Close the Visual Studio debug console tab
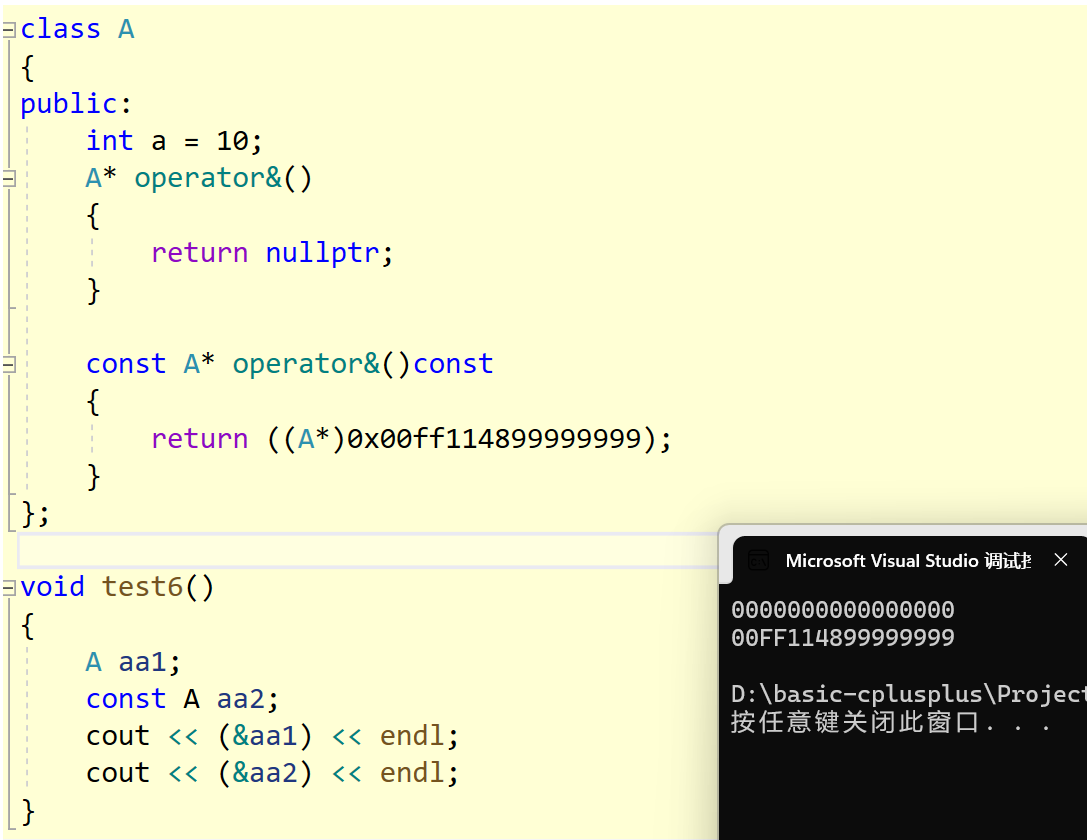The width and height of the screenshot is (1087, 840). (1061, 560)
